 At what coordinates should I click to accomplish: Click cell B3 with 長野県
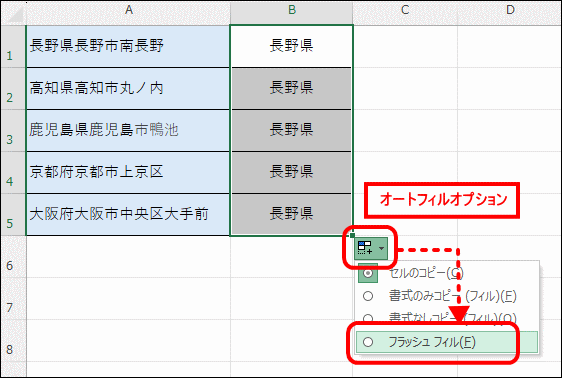tap(291, 130)
